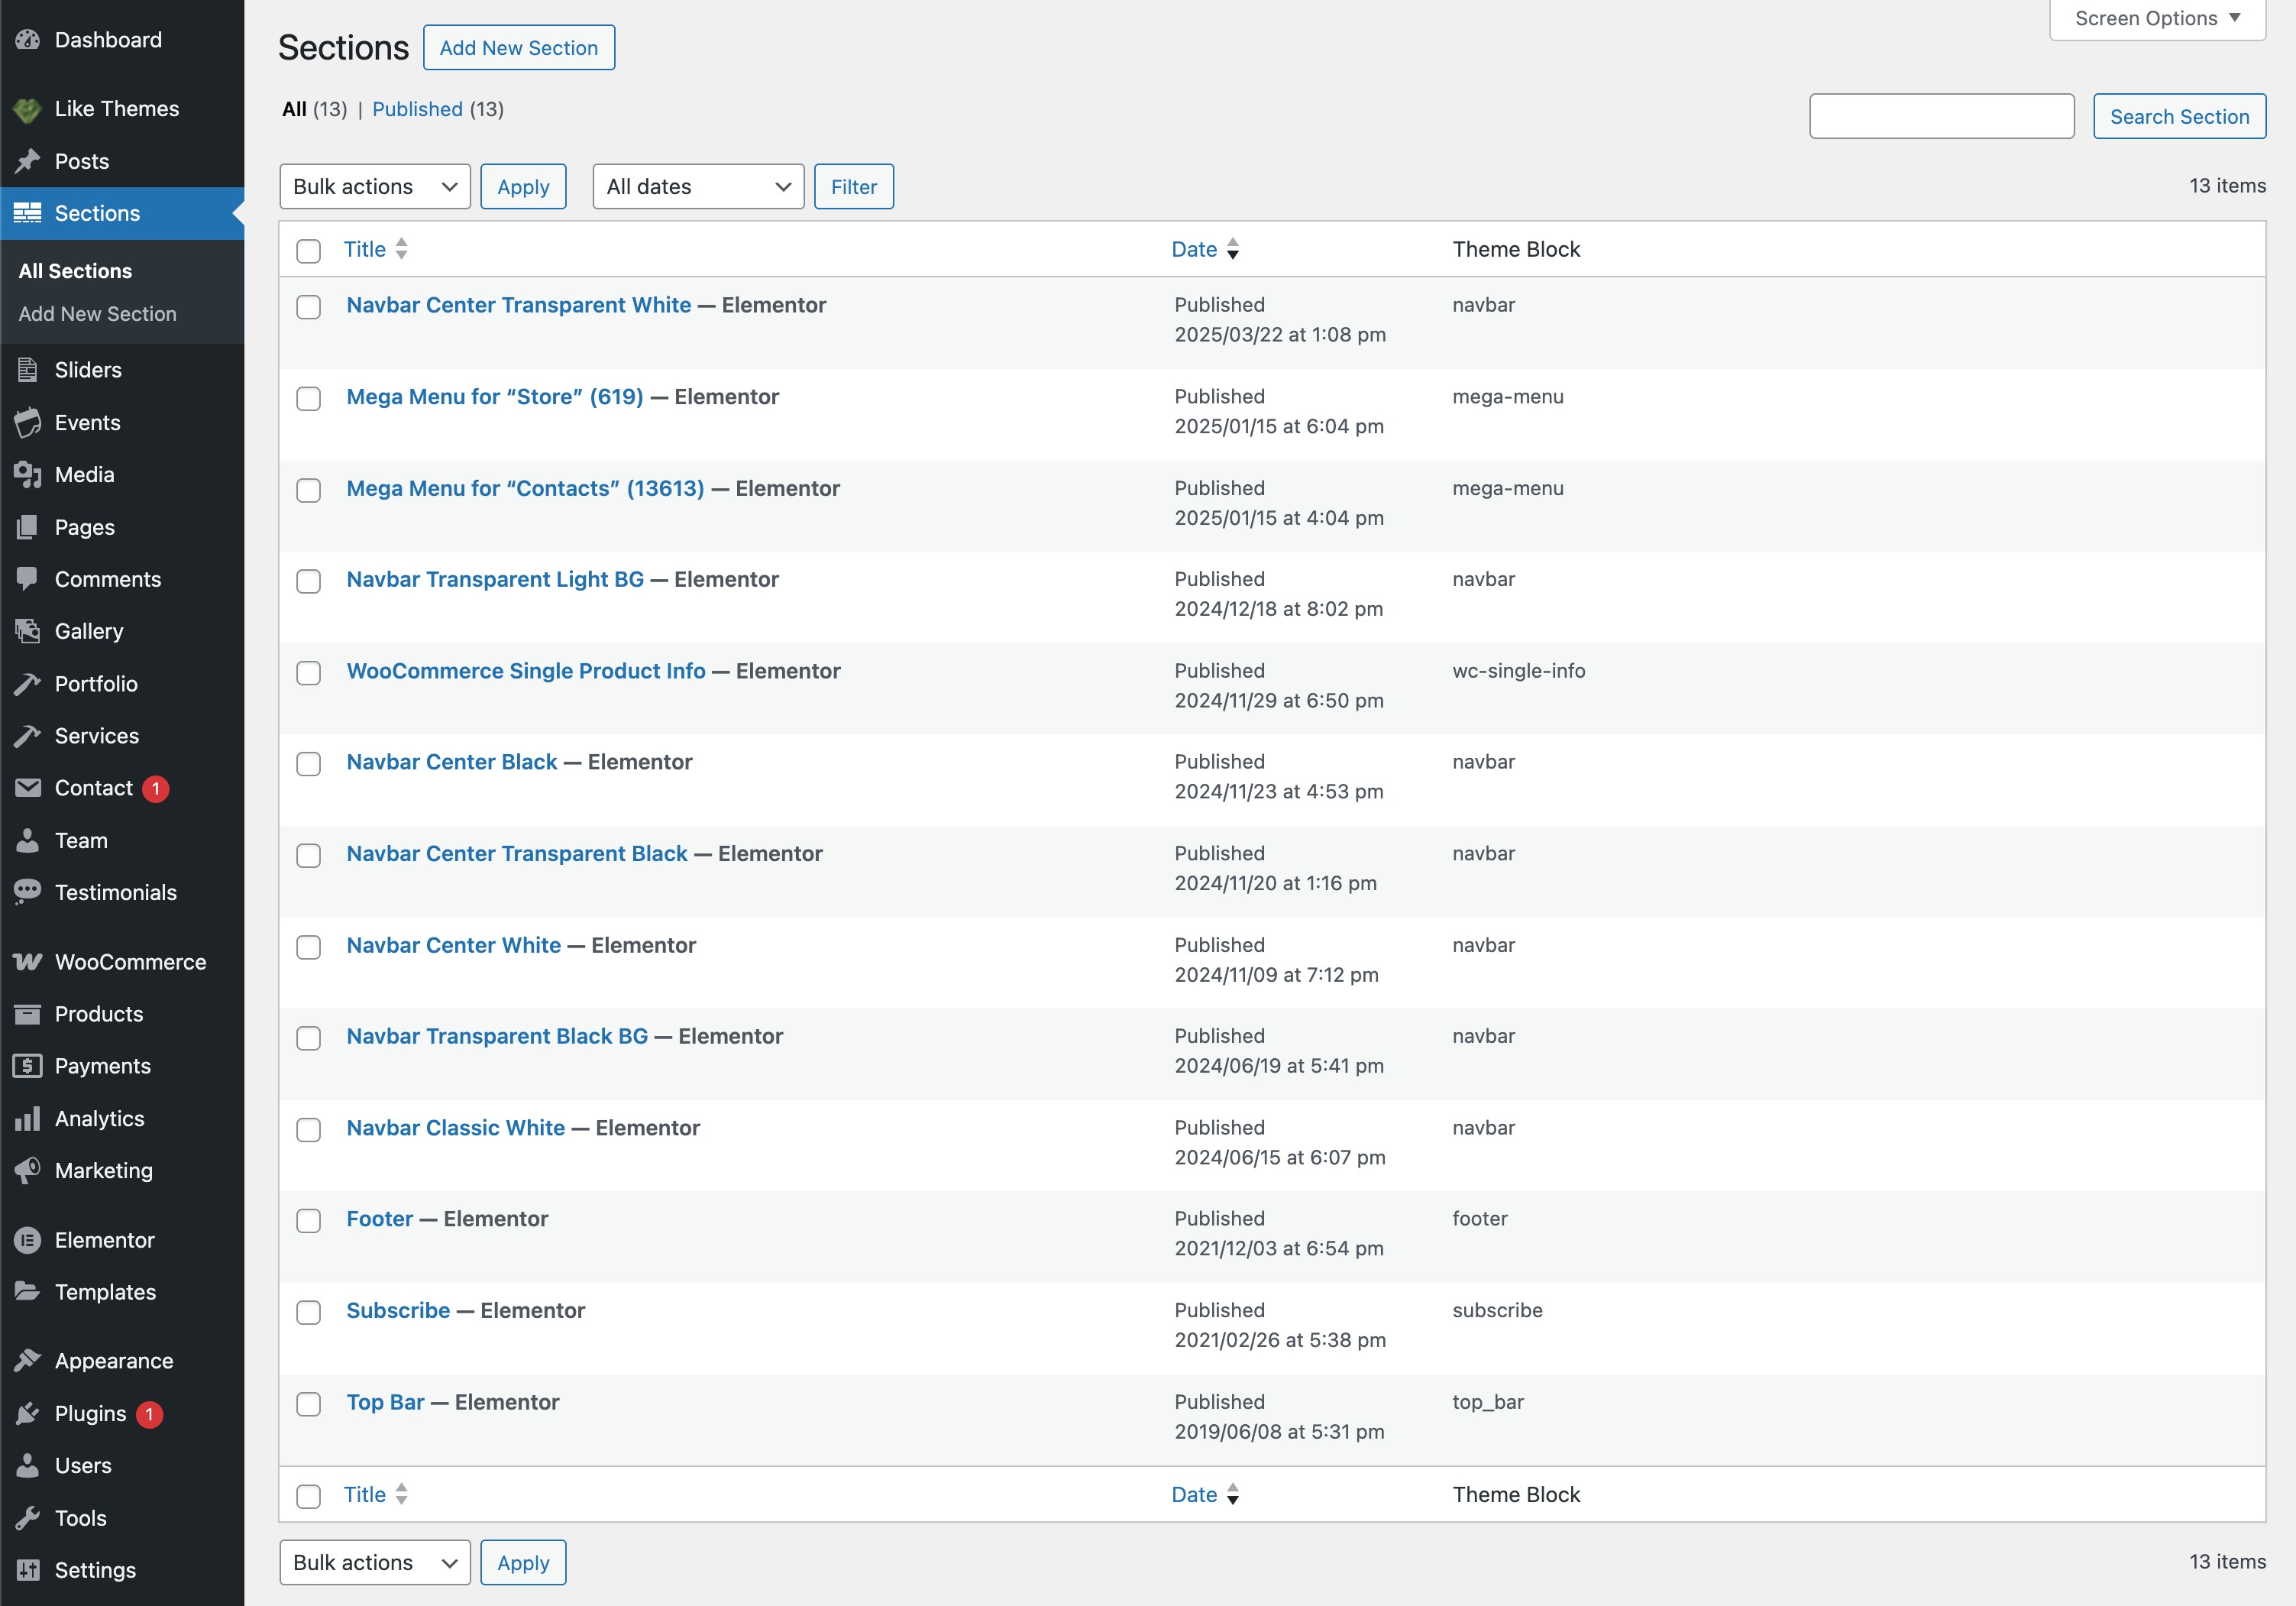Click the Elementor circle logo icon
The height and width of the screenshot is (1606, 2296).
click(x=28, y=1240)
